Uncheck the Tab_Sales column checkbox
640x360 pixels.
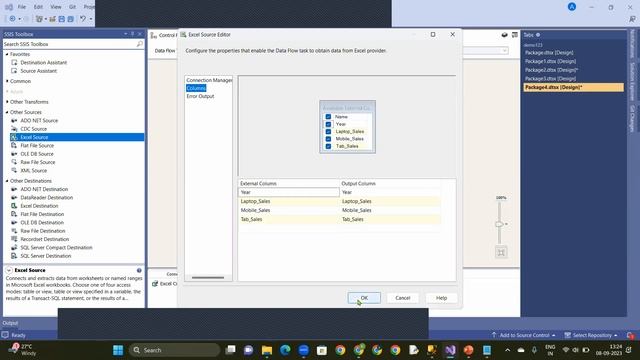click(328, 146)
